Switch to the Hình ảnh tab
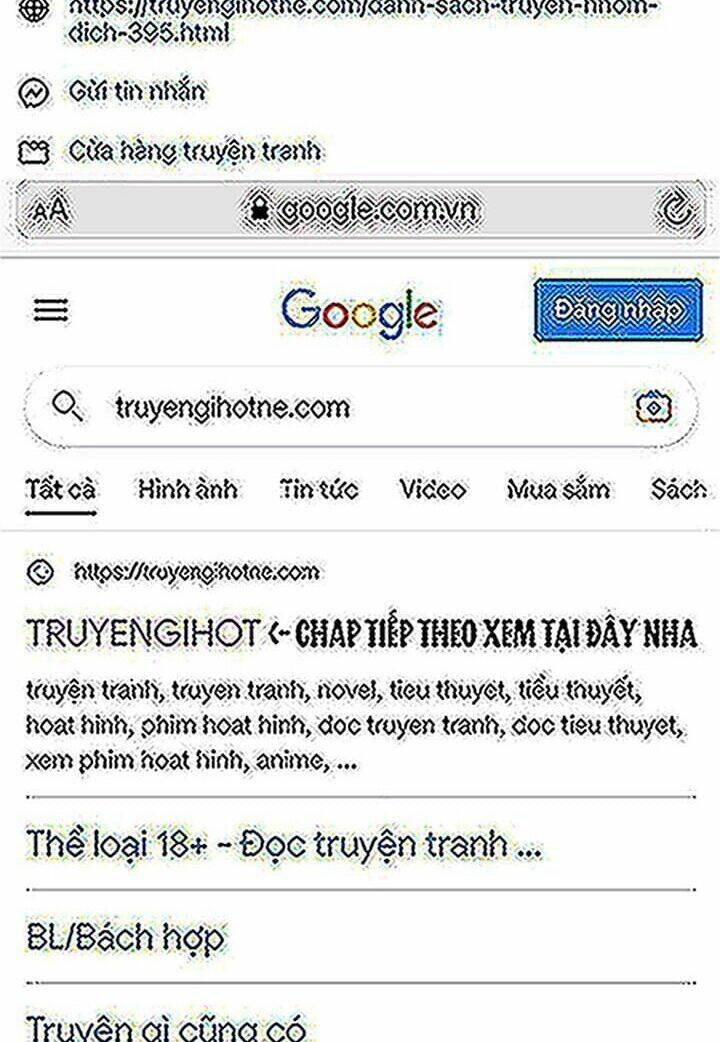The image size is (720, 1042). (x=187, y=490)
